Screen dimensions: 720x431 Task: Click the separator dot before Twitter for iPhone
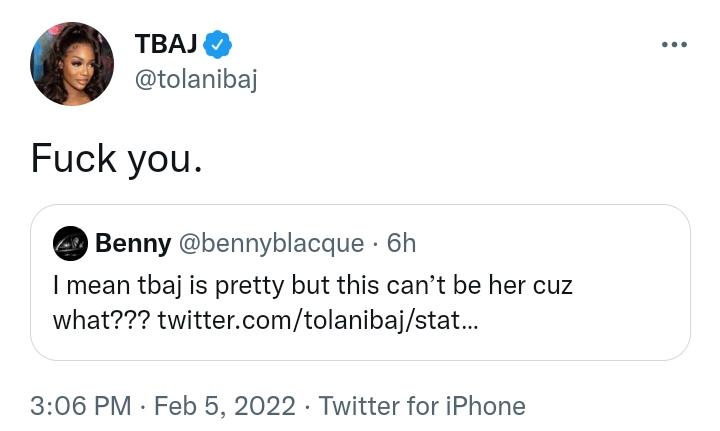point(307,406)
